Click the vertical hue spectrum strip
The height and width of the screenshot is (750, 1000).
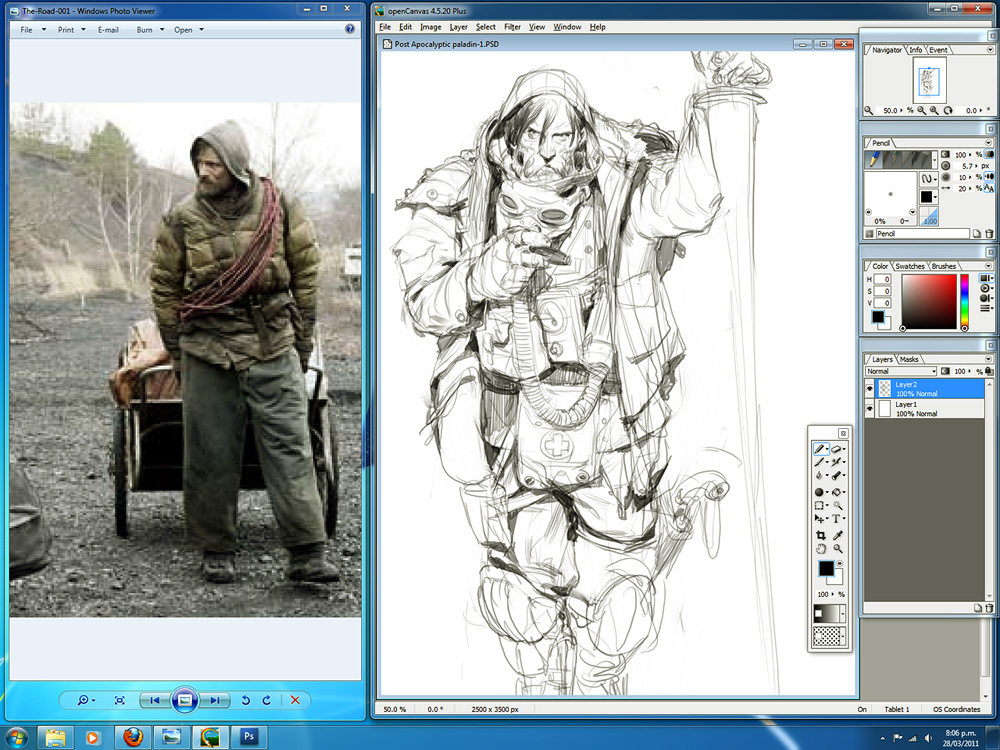click(965, 300)
